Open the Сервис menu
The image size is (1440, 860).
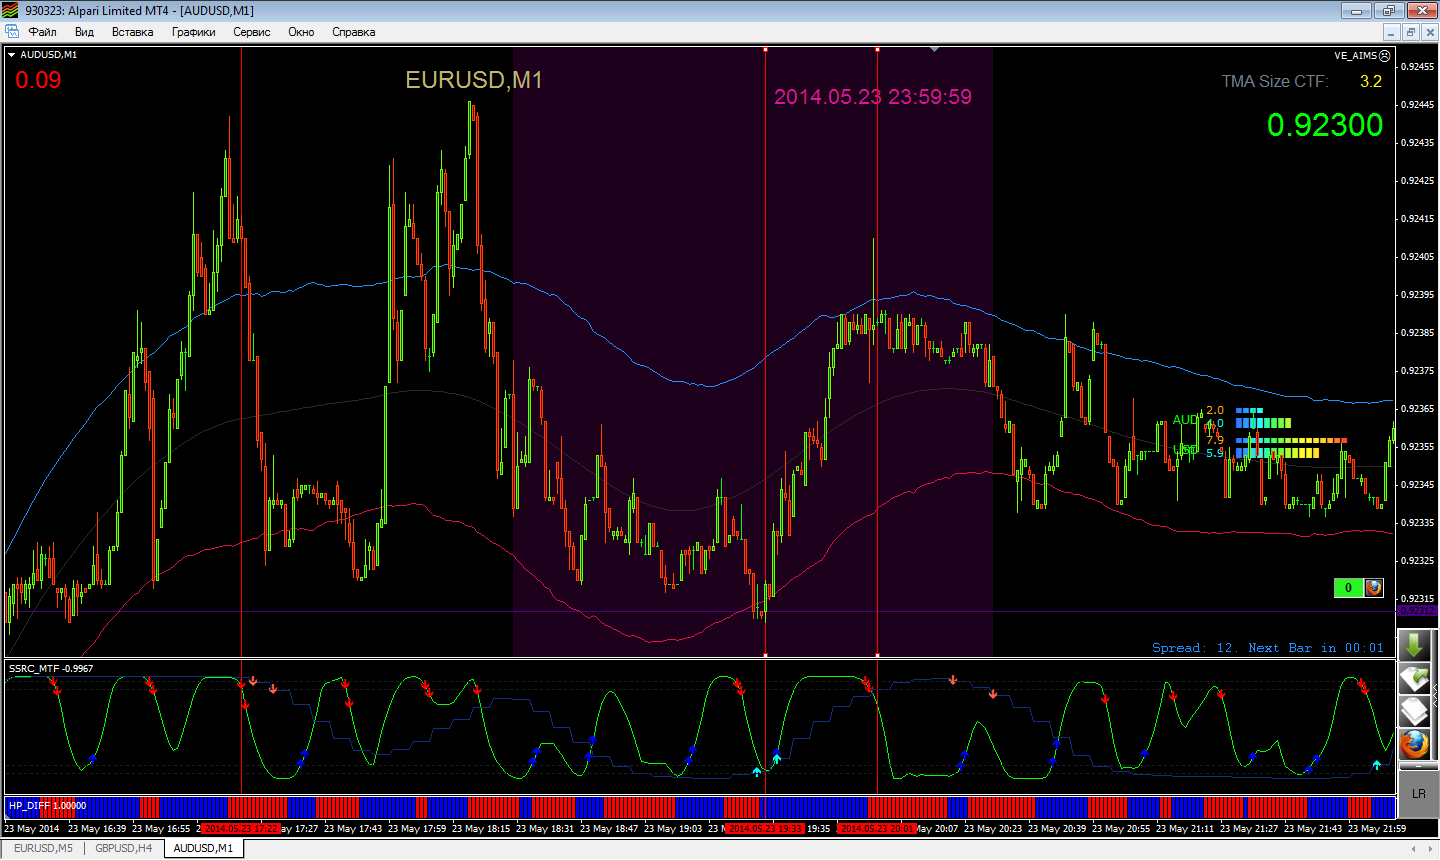251,32
